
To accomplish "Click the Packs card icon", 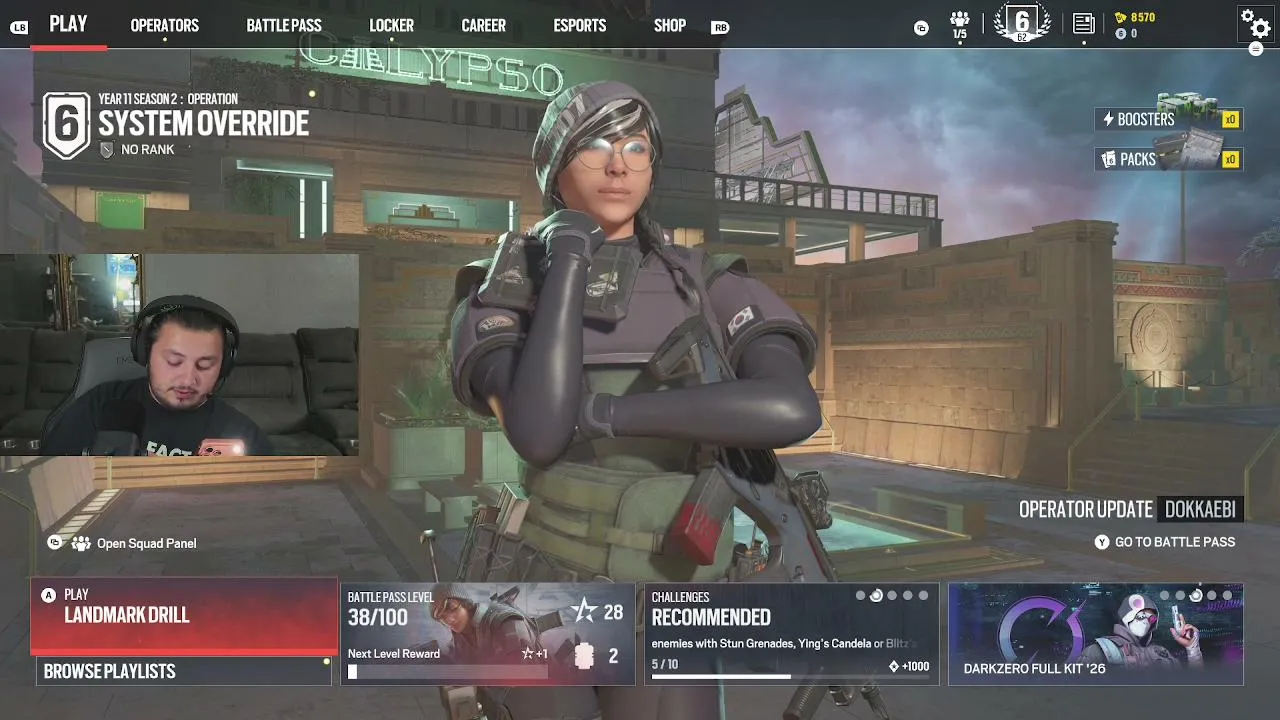I will [x=1108, y=159].
